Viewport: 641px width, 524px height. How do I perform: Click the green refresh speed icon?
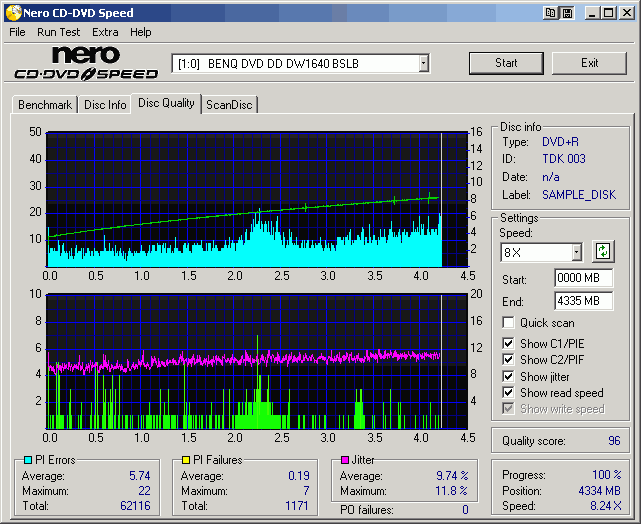pyautogui.click(x=603, y=251)
